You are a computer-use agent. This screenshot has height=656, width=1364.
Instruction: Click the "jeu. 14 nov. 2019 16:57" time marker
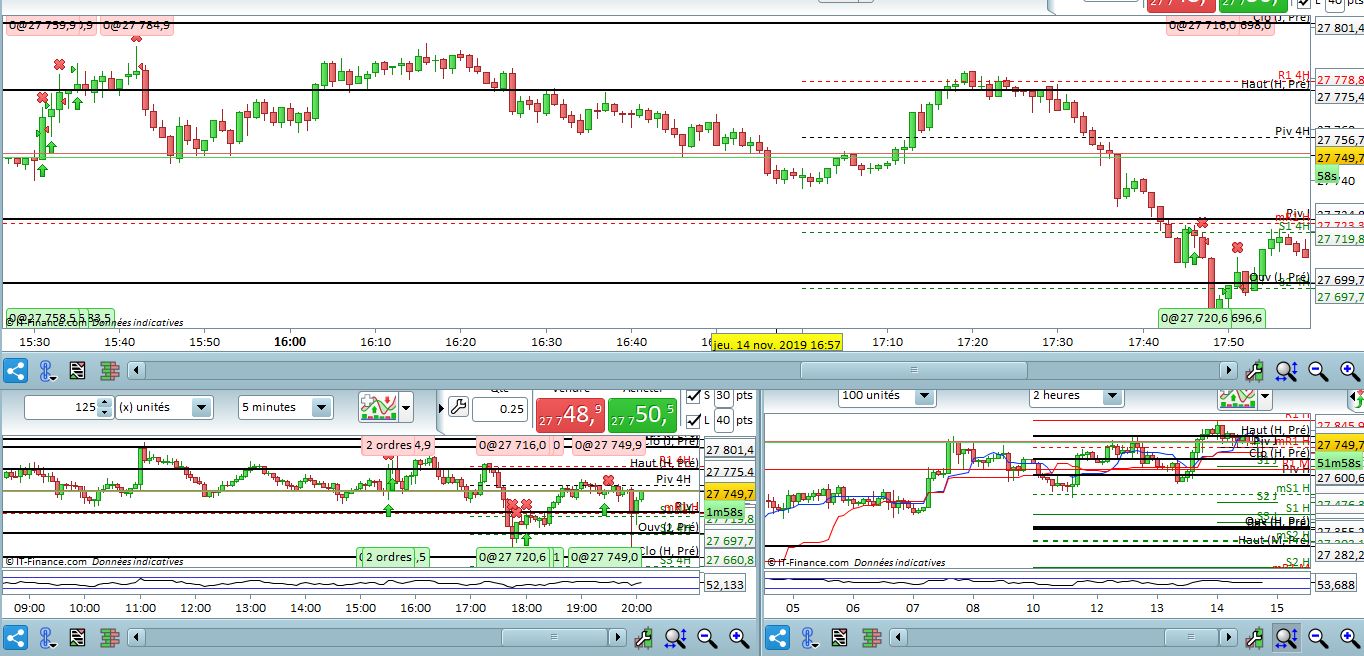(777, 343)
